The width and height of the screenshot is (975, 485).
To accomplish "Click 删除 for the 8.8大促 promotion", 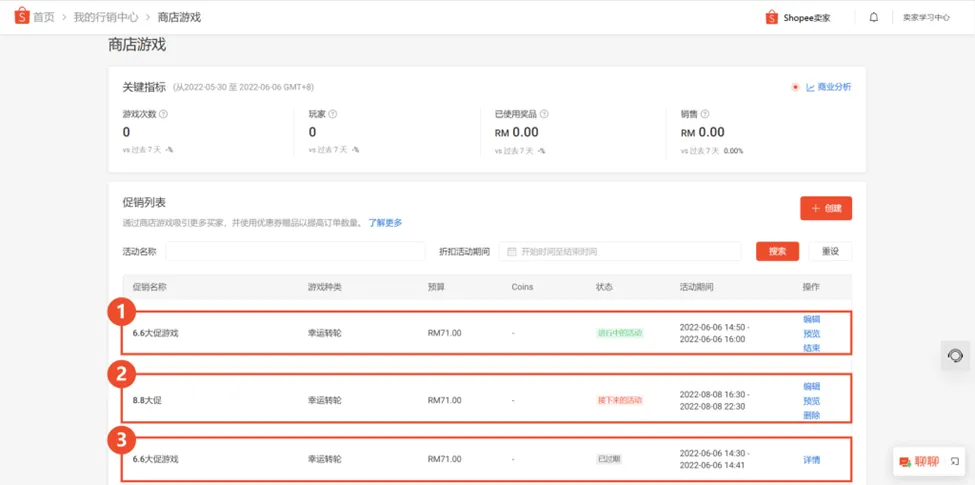I will point(811,415).
